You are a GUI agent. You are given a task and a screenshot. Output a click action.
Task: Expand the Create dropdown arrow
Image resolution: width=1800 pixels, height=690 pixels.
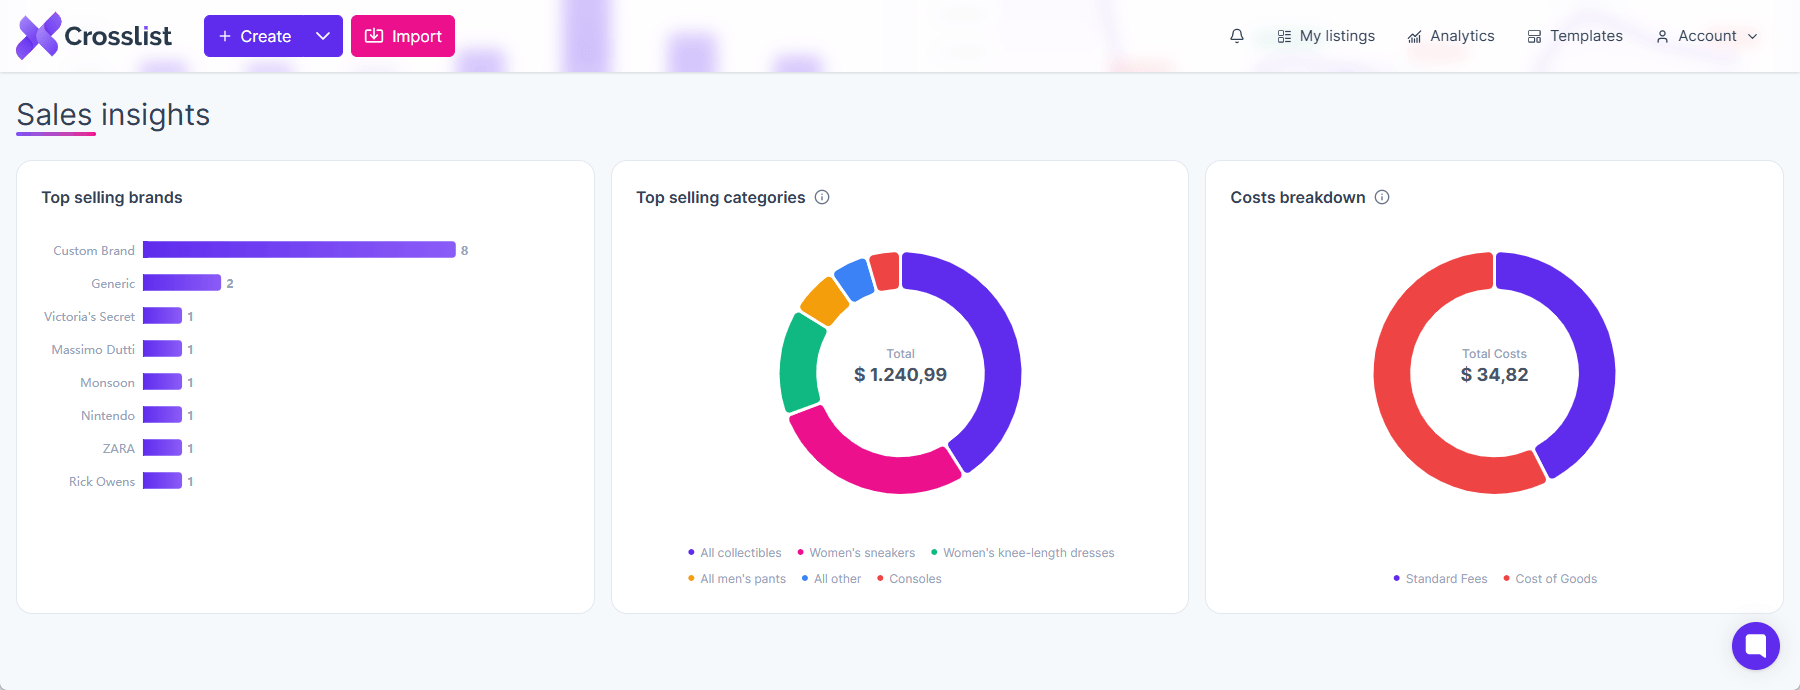323,36
